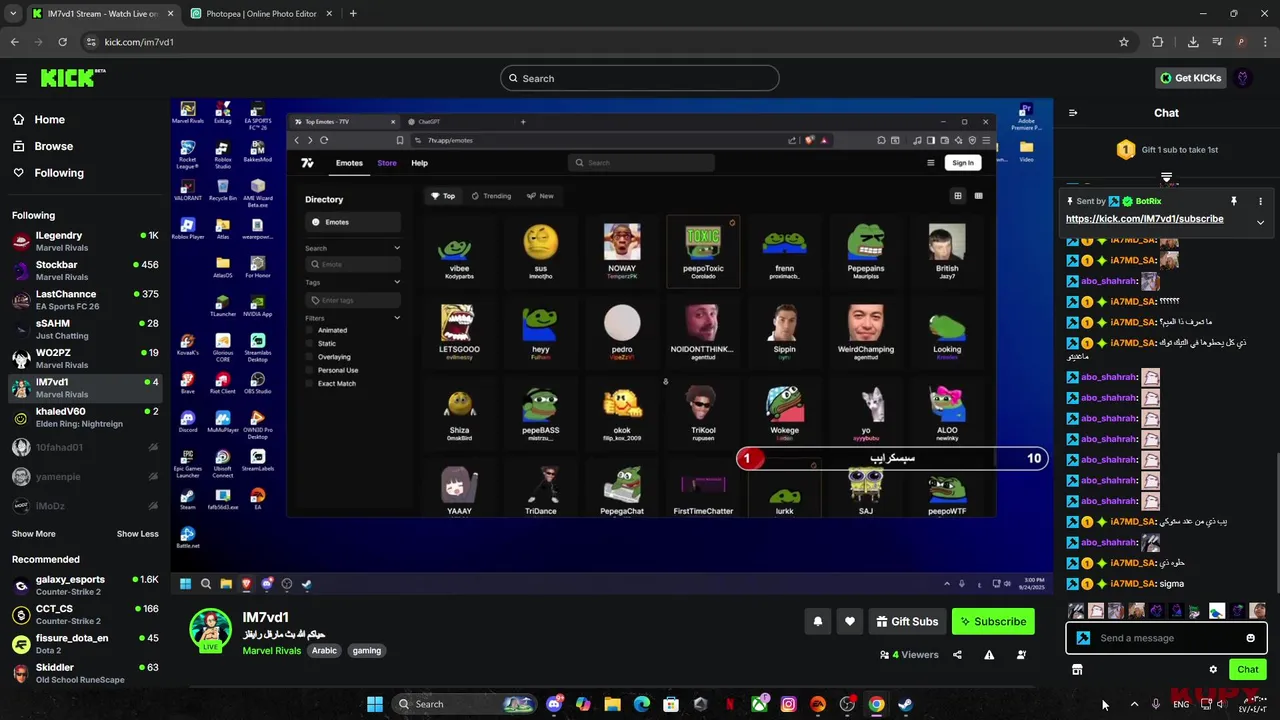Share the stream with the share icon
The image size is (1280, 720).
point(957,655)
